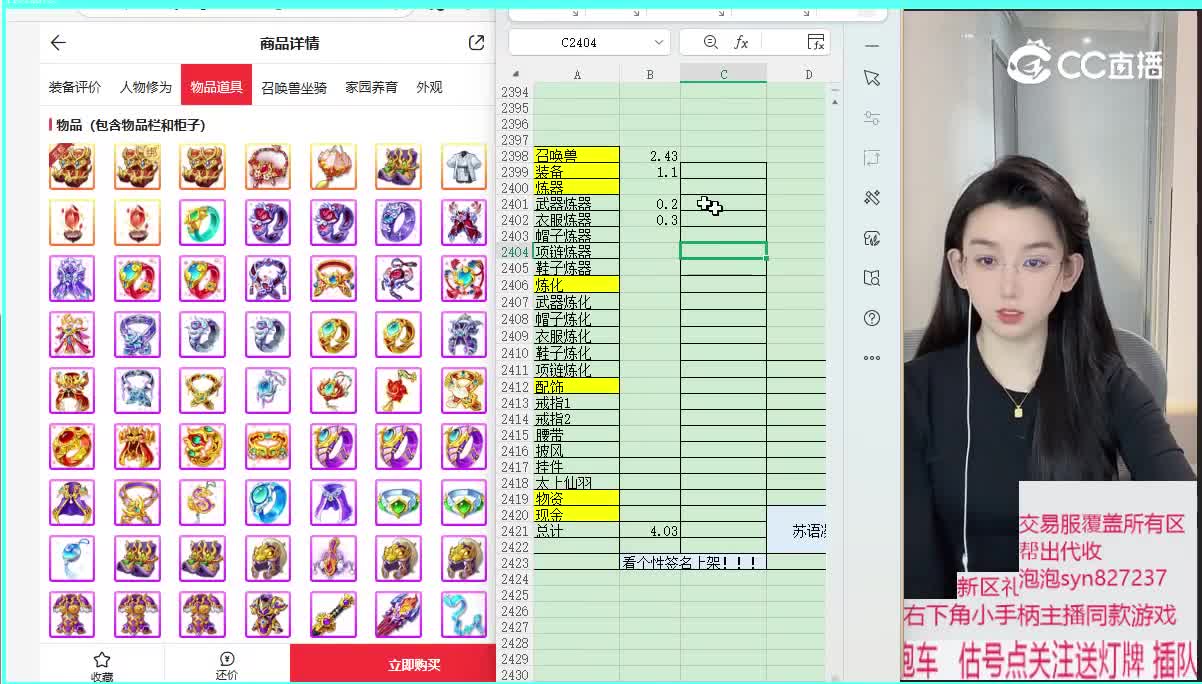The image size is (1202, 684).
Task: Click the leaf style icon in sidebar
Action: [x=872, y=238]
